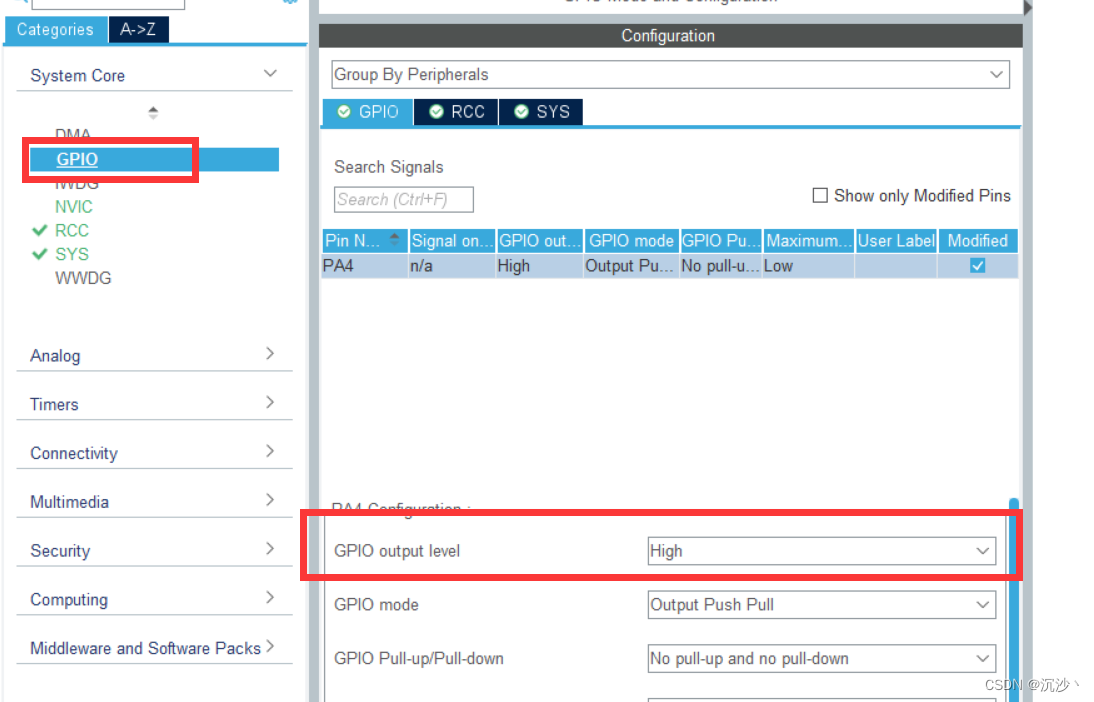This screenshot has height=702, width=1094.
Task: Select the PA4 pin row
Action: click(x=669, y=266)
